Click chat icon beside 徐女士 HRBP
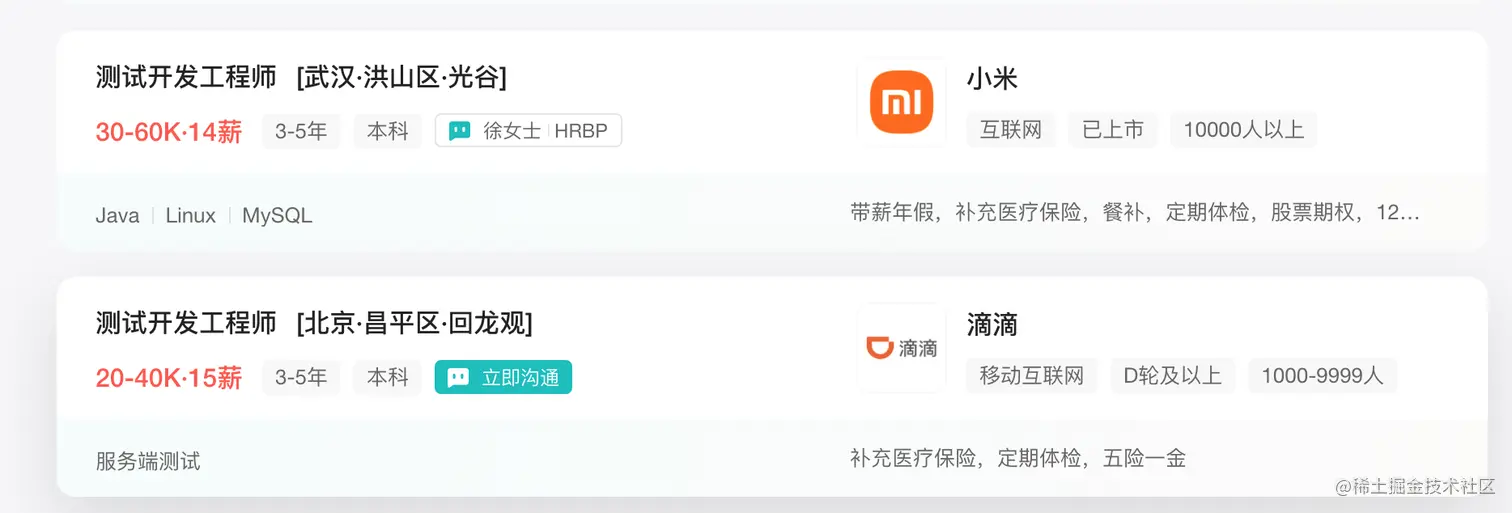The width and height of the screenshot is (1512, 513). (459, 131)
